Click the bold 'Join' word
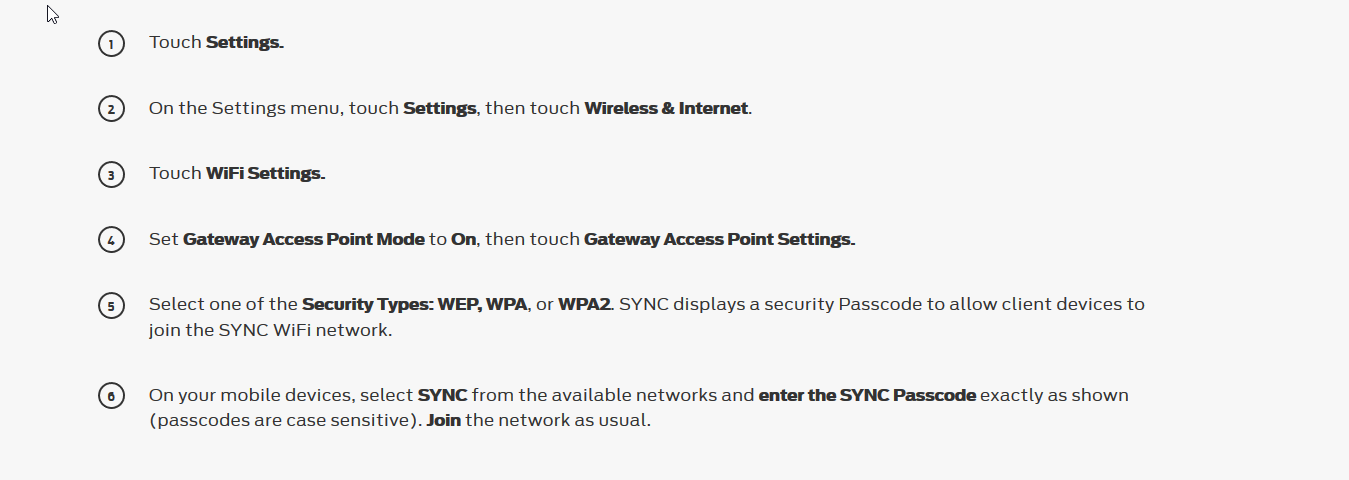This screenshot has height=480, width=1349. coord(444,421)
